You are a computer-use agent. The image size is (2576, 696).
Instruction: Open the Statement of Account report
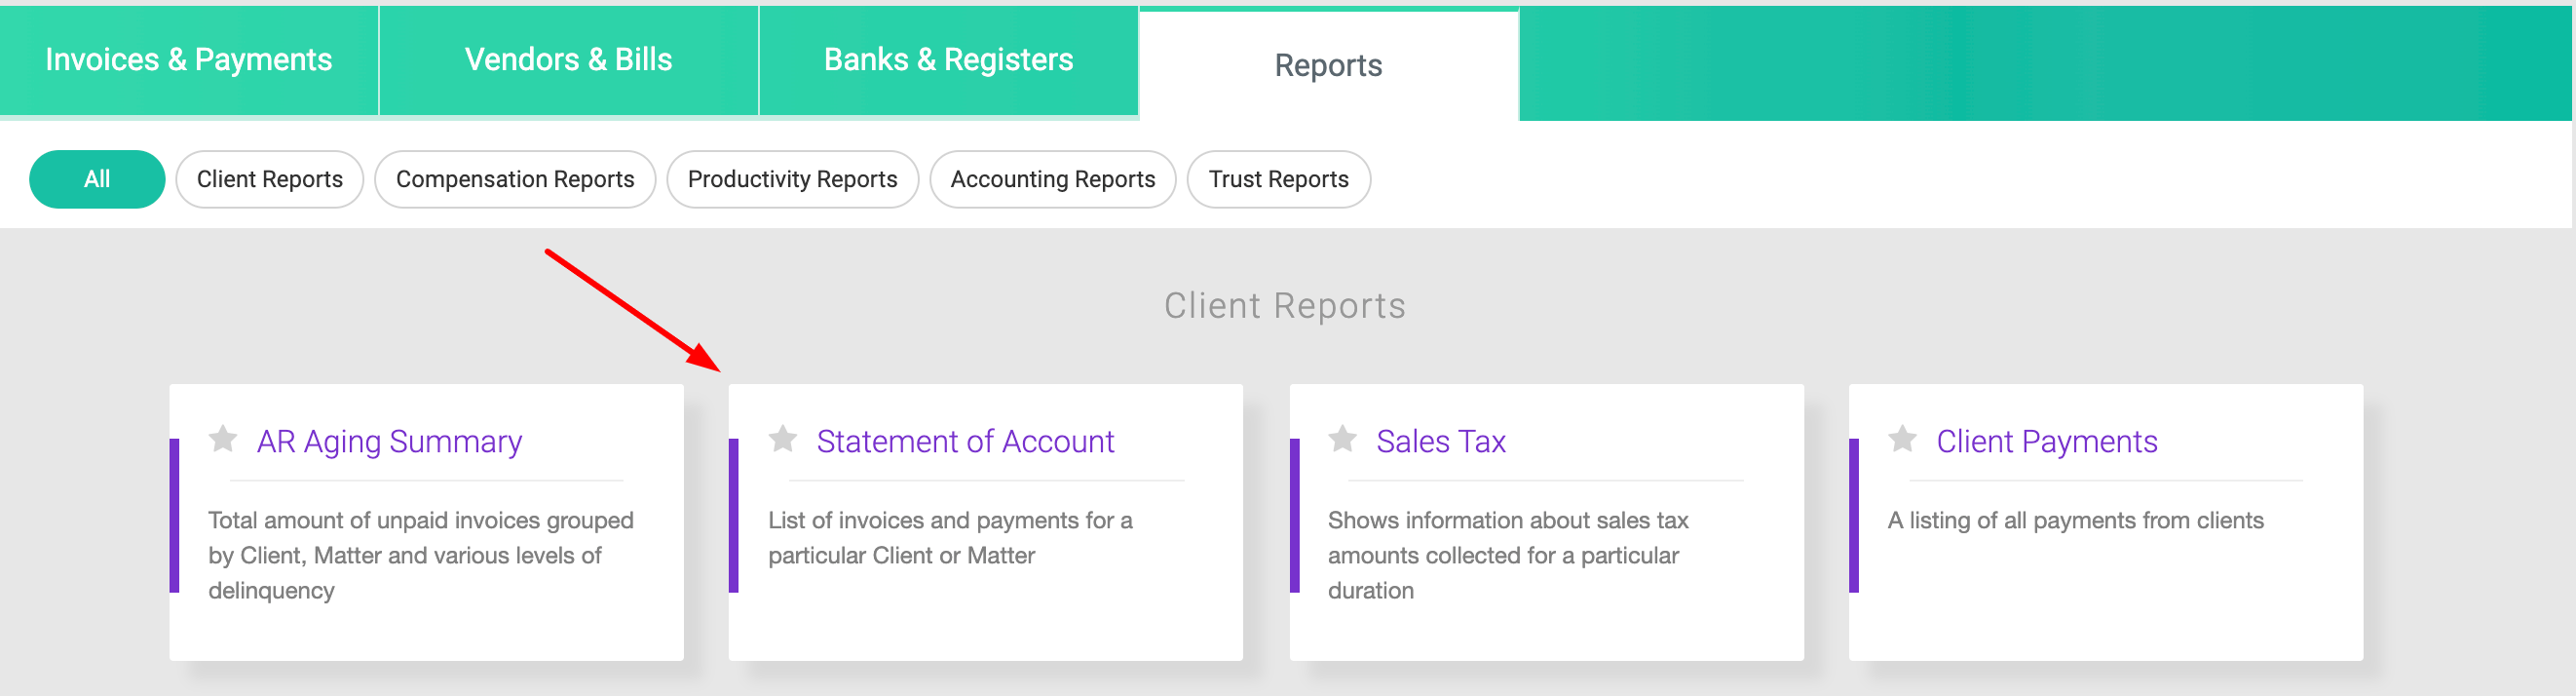965,441
